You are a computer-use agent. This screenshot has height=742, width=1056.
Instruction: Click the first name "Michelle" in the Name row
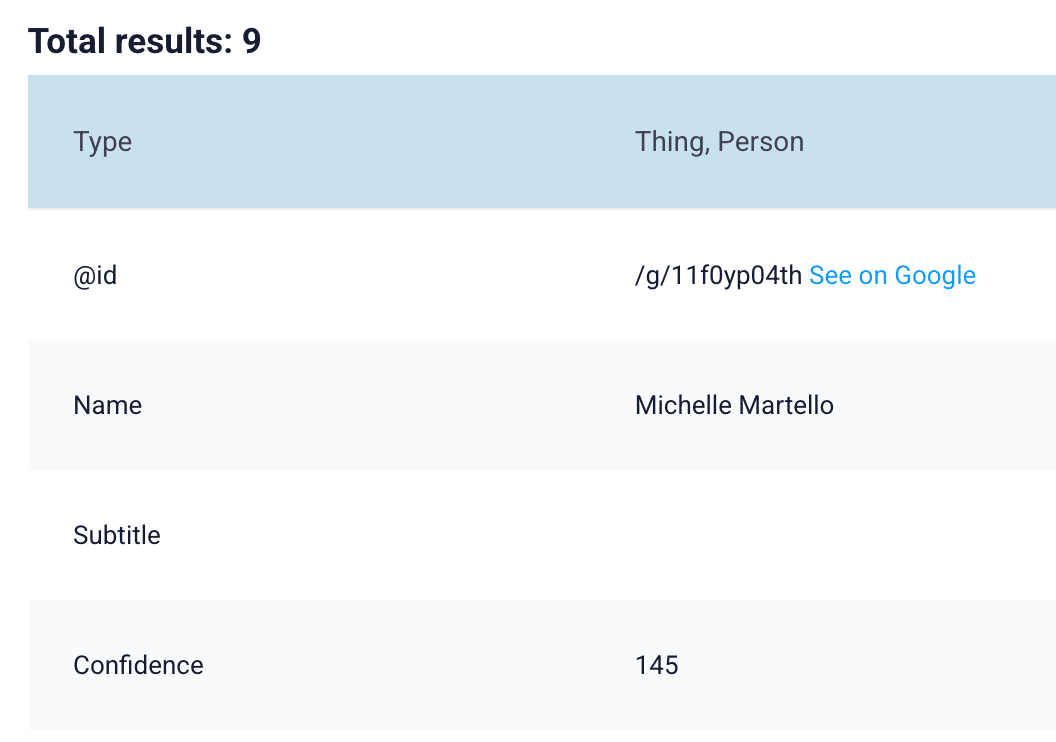683,405
